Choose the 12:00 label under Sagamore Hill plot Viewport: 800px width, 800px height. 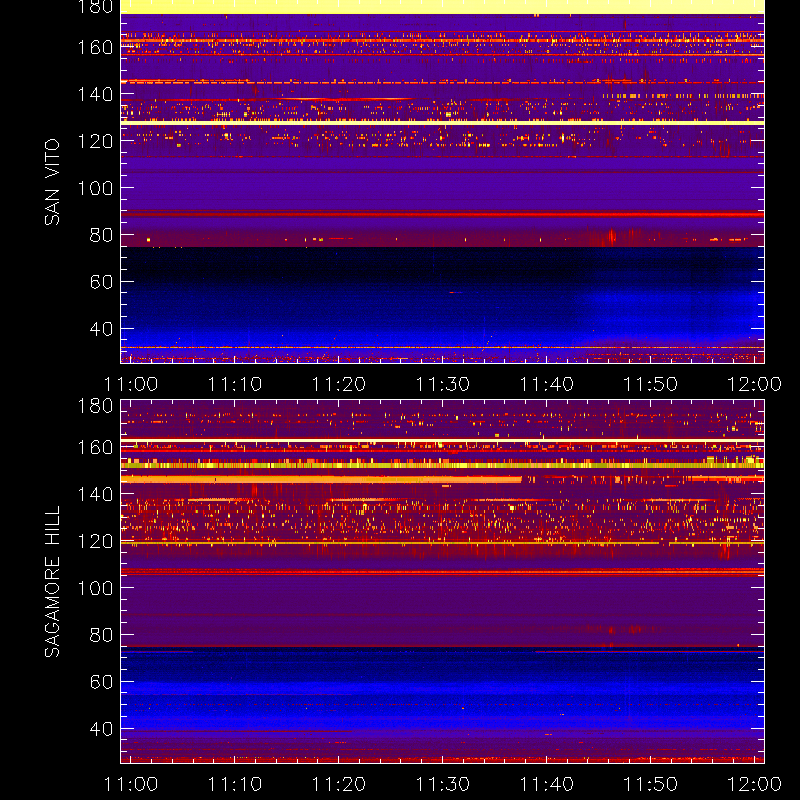(x=755, y=784)
